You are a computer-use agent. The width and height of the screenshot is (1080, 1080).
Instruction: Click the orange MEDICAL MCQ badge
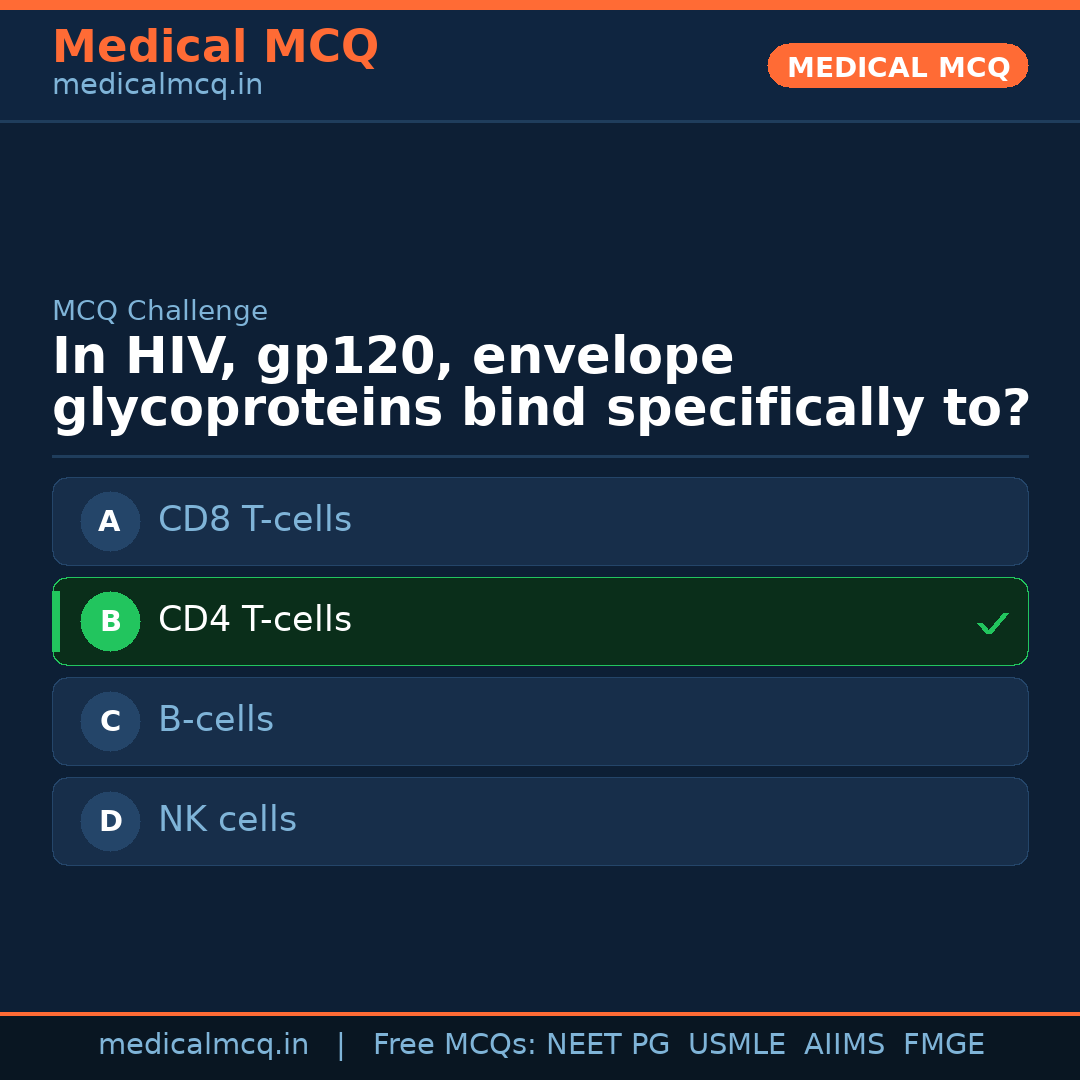point(898,66)
